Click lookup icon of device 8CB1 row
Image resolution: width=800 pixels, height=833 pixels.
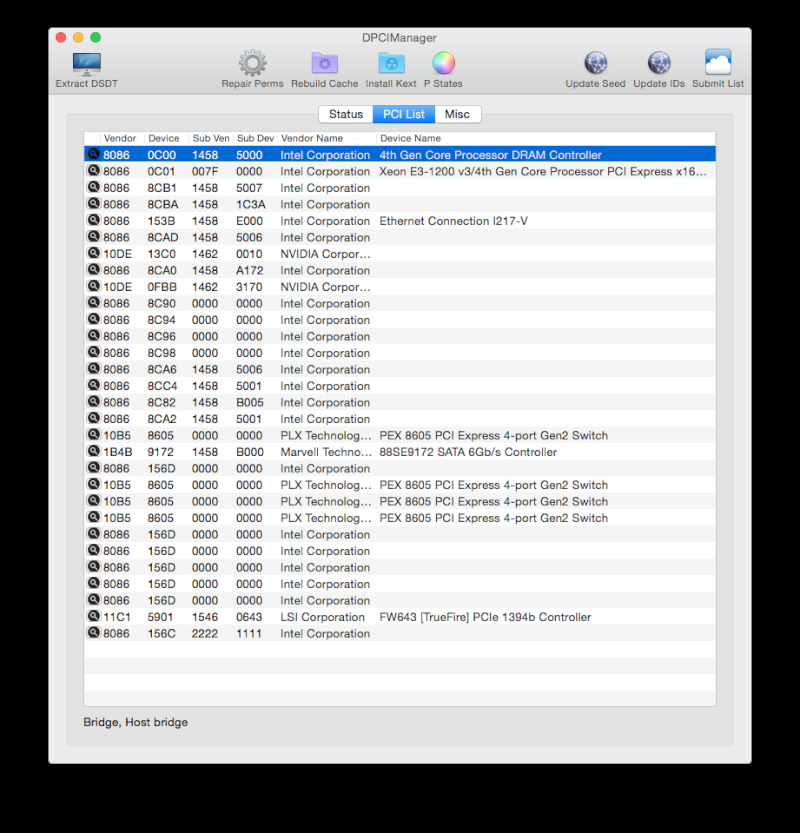pos(93,187)
